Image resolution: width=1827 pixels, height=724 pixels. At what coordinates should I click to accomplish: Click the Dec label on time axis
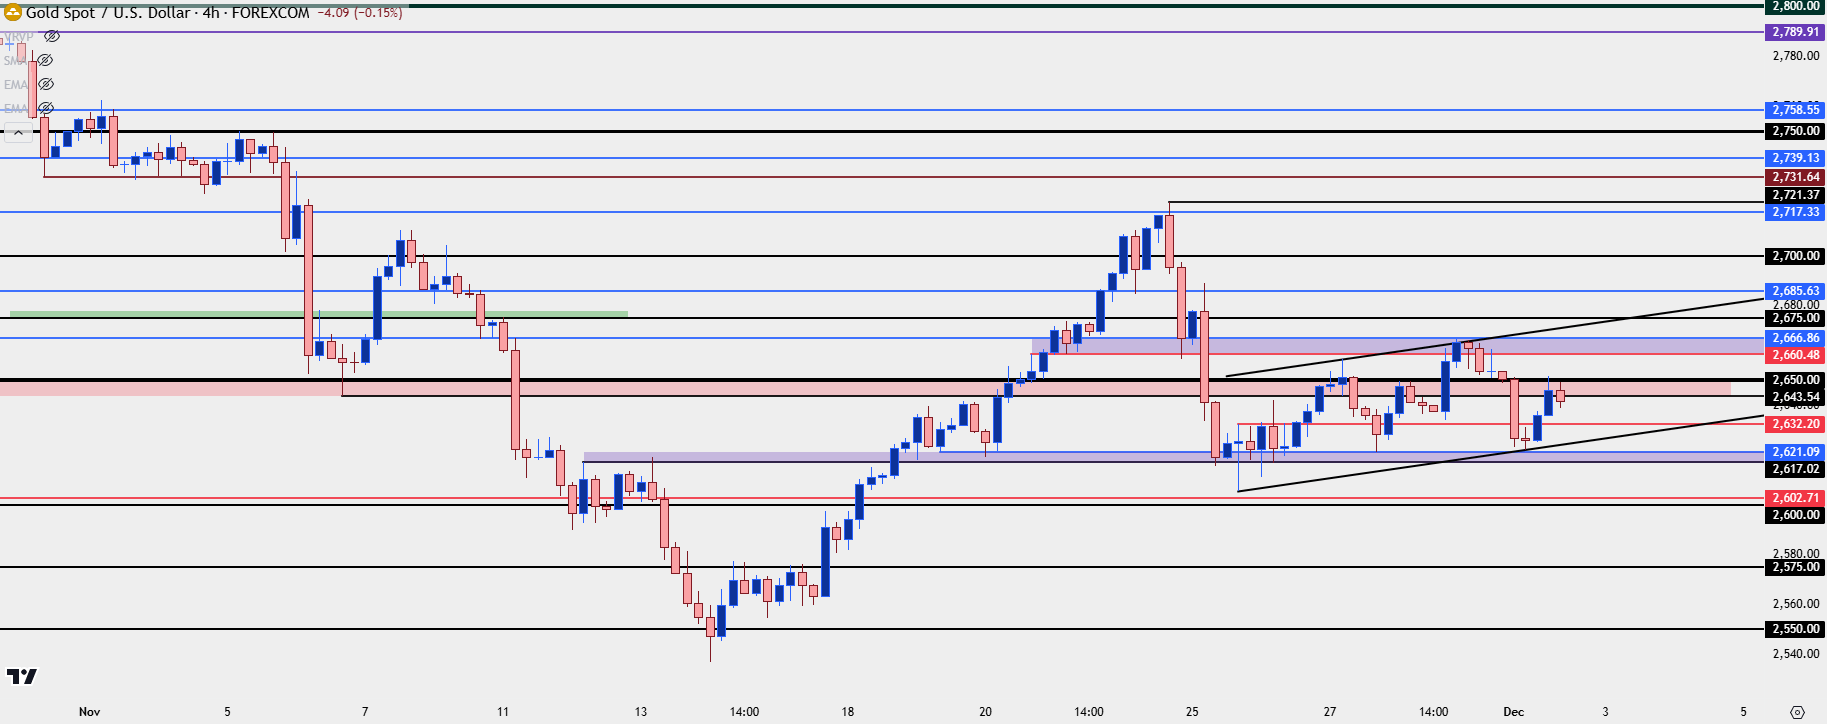[x=1514, y=712]
